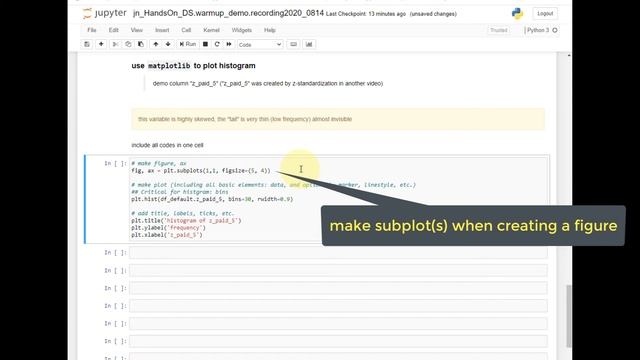Select the 'include all codes in one cell' text

[167, 145]
